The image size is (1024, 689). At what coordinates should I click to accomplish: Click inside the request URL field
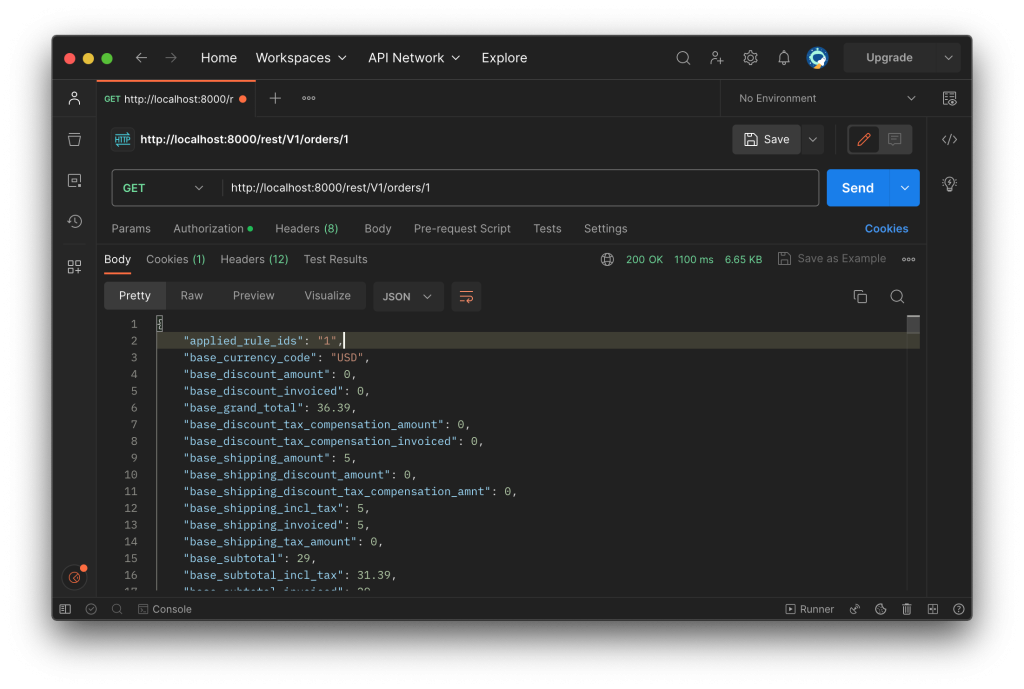click(450, 187)
